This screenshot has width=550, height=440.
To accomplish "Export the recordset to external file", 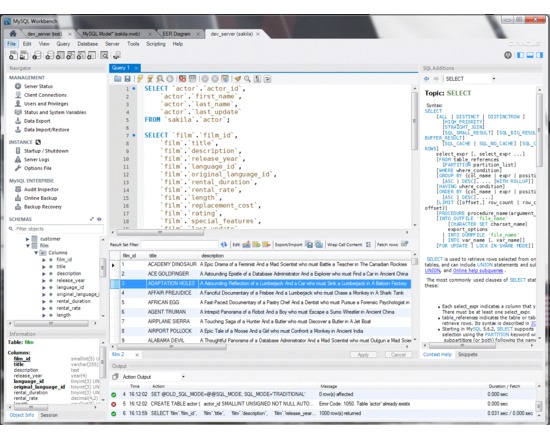I will (x=309, y=245).
